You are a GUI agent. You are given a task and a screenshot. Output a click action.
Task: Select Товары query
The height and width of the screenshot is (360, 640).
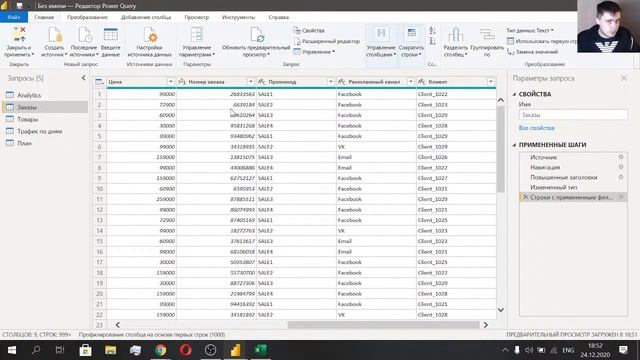pyautogui.click(x=45, y=119)
